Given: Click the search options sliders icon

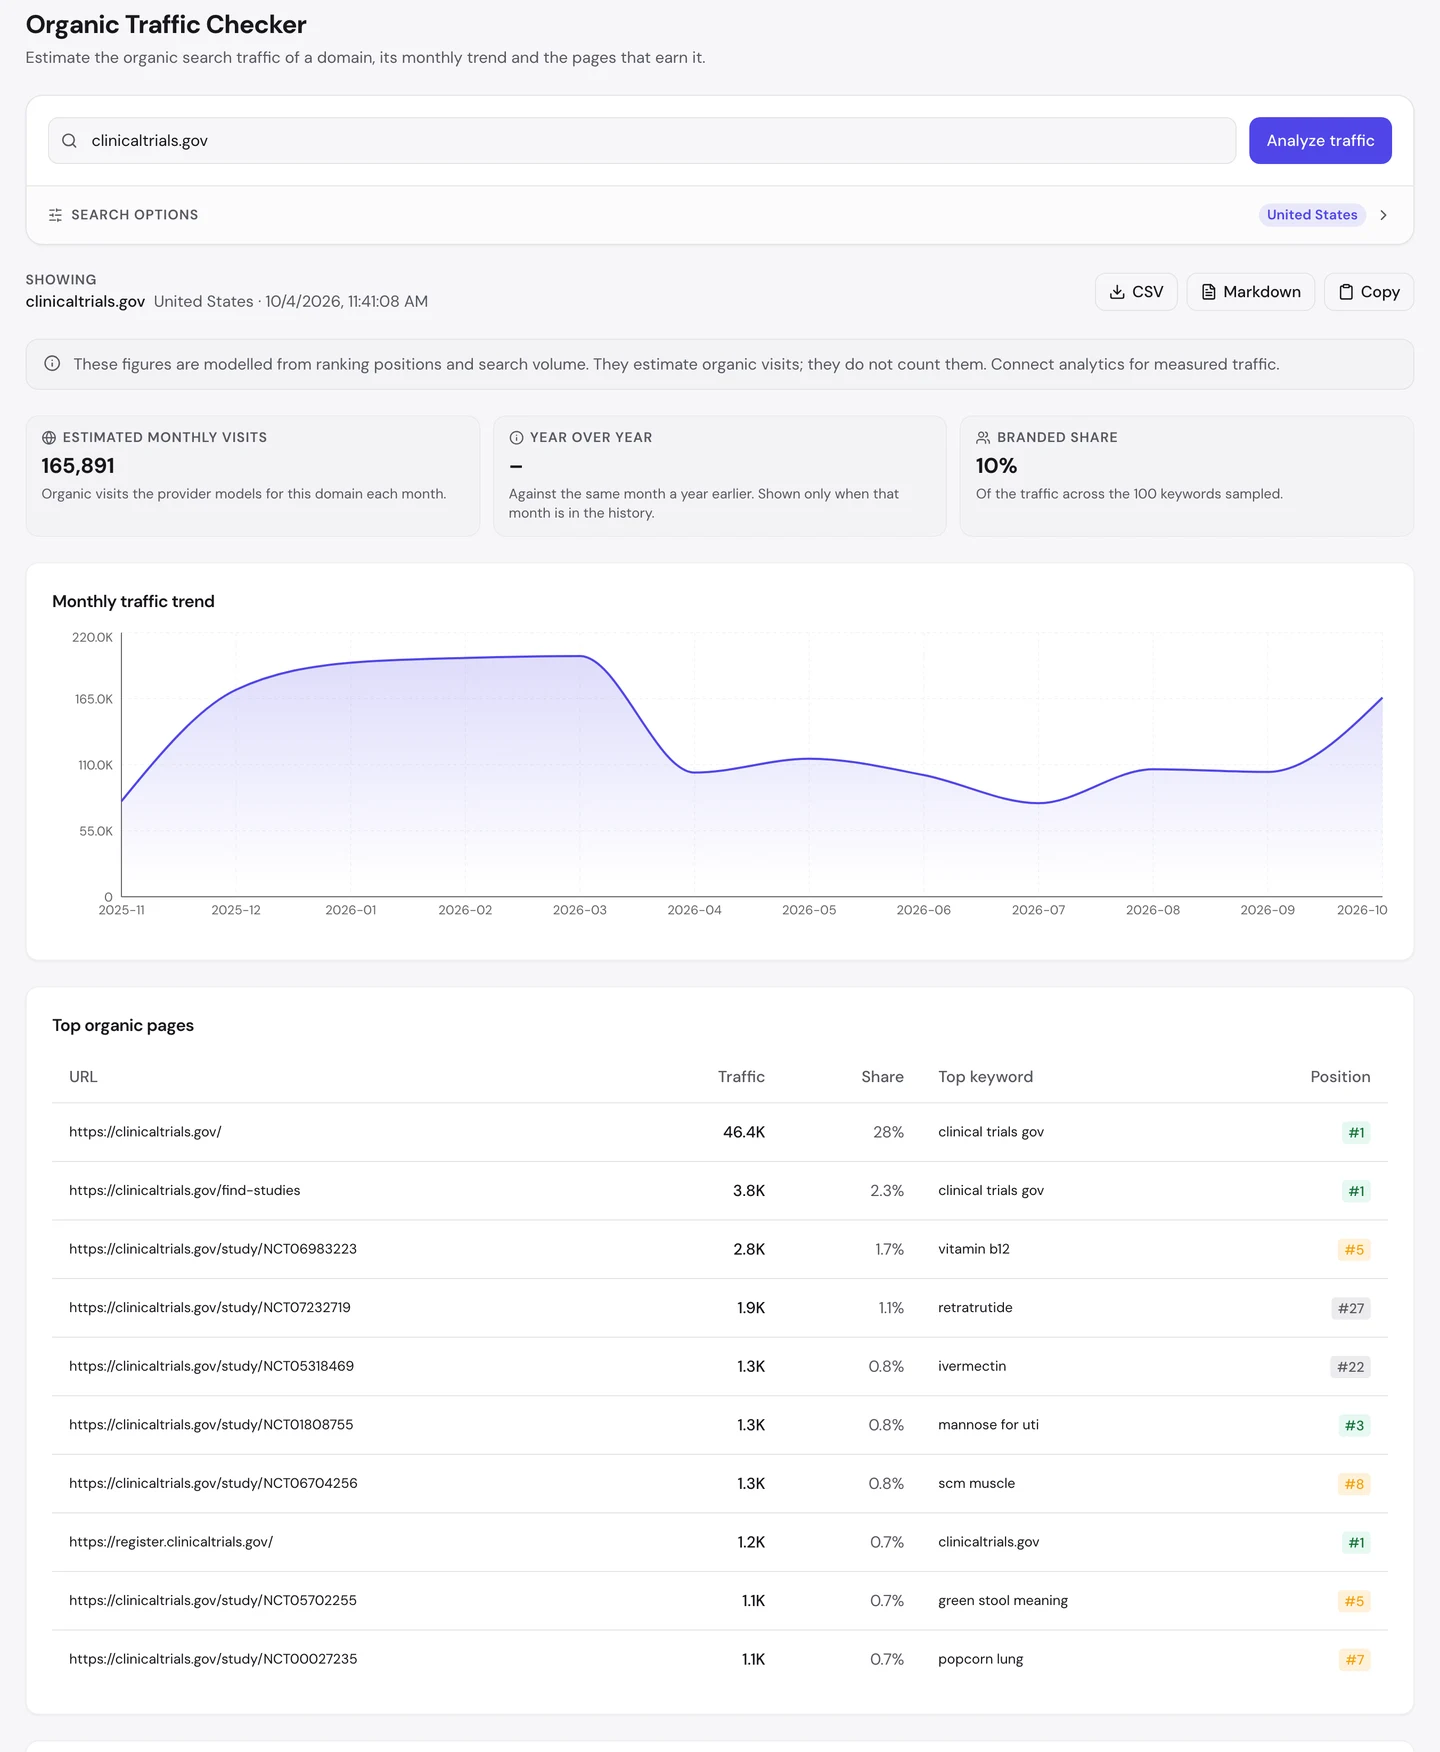Looking at the screenshot, I should coord(55,215).
